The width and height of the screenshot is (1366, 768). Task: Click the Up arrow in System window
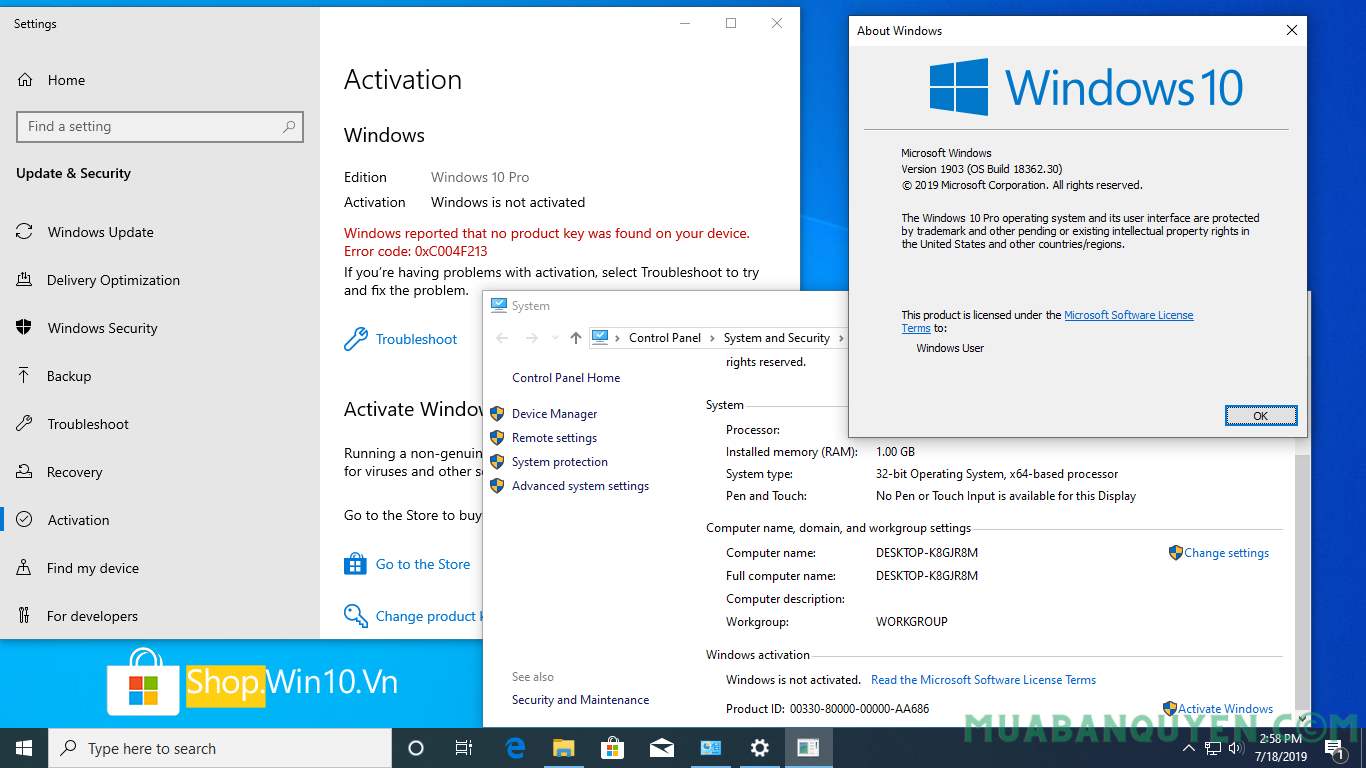click(x=575, y=338)
